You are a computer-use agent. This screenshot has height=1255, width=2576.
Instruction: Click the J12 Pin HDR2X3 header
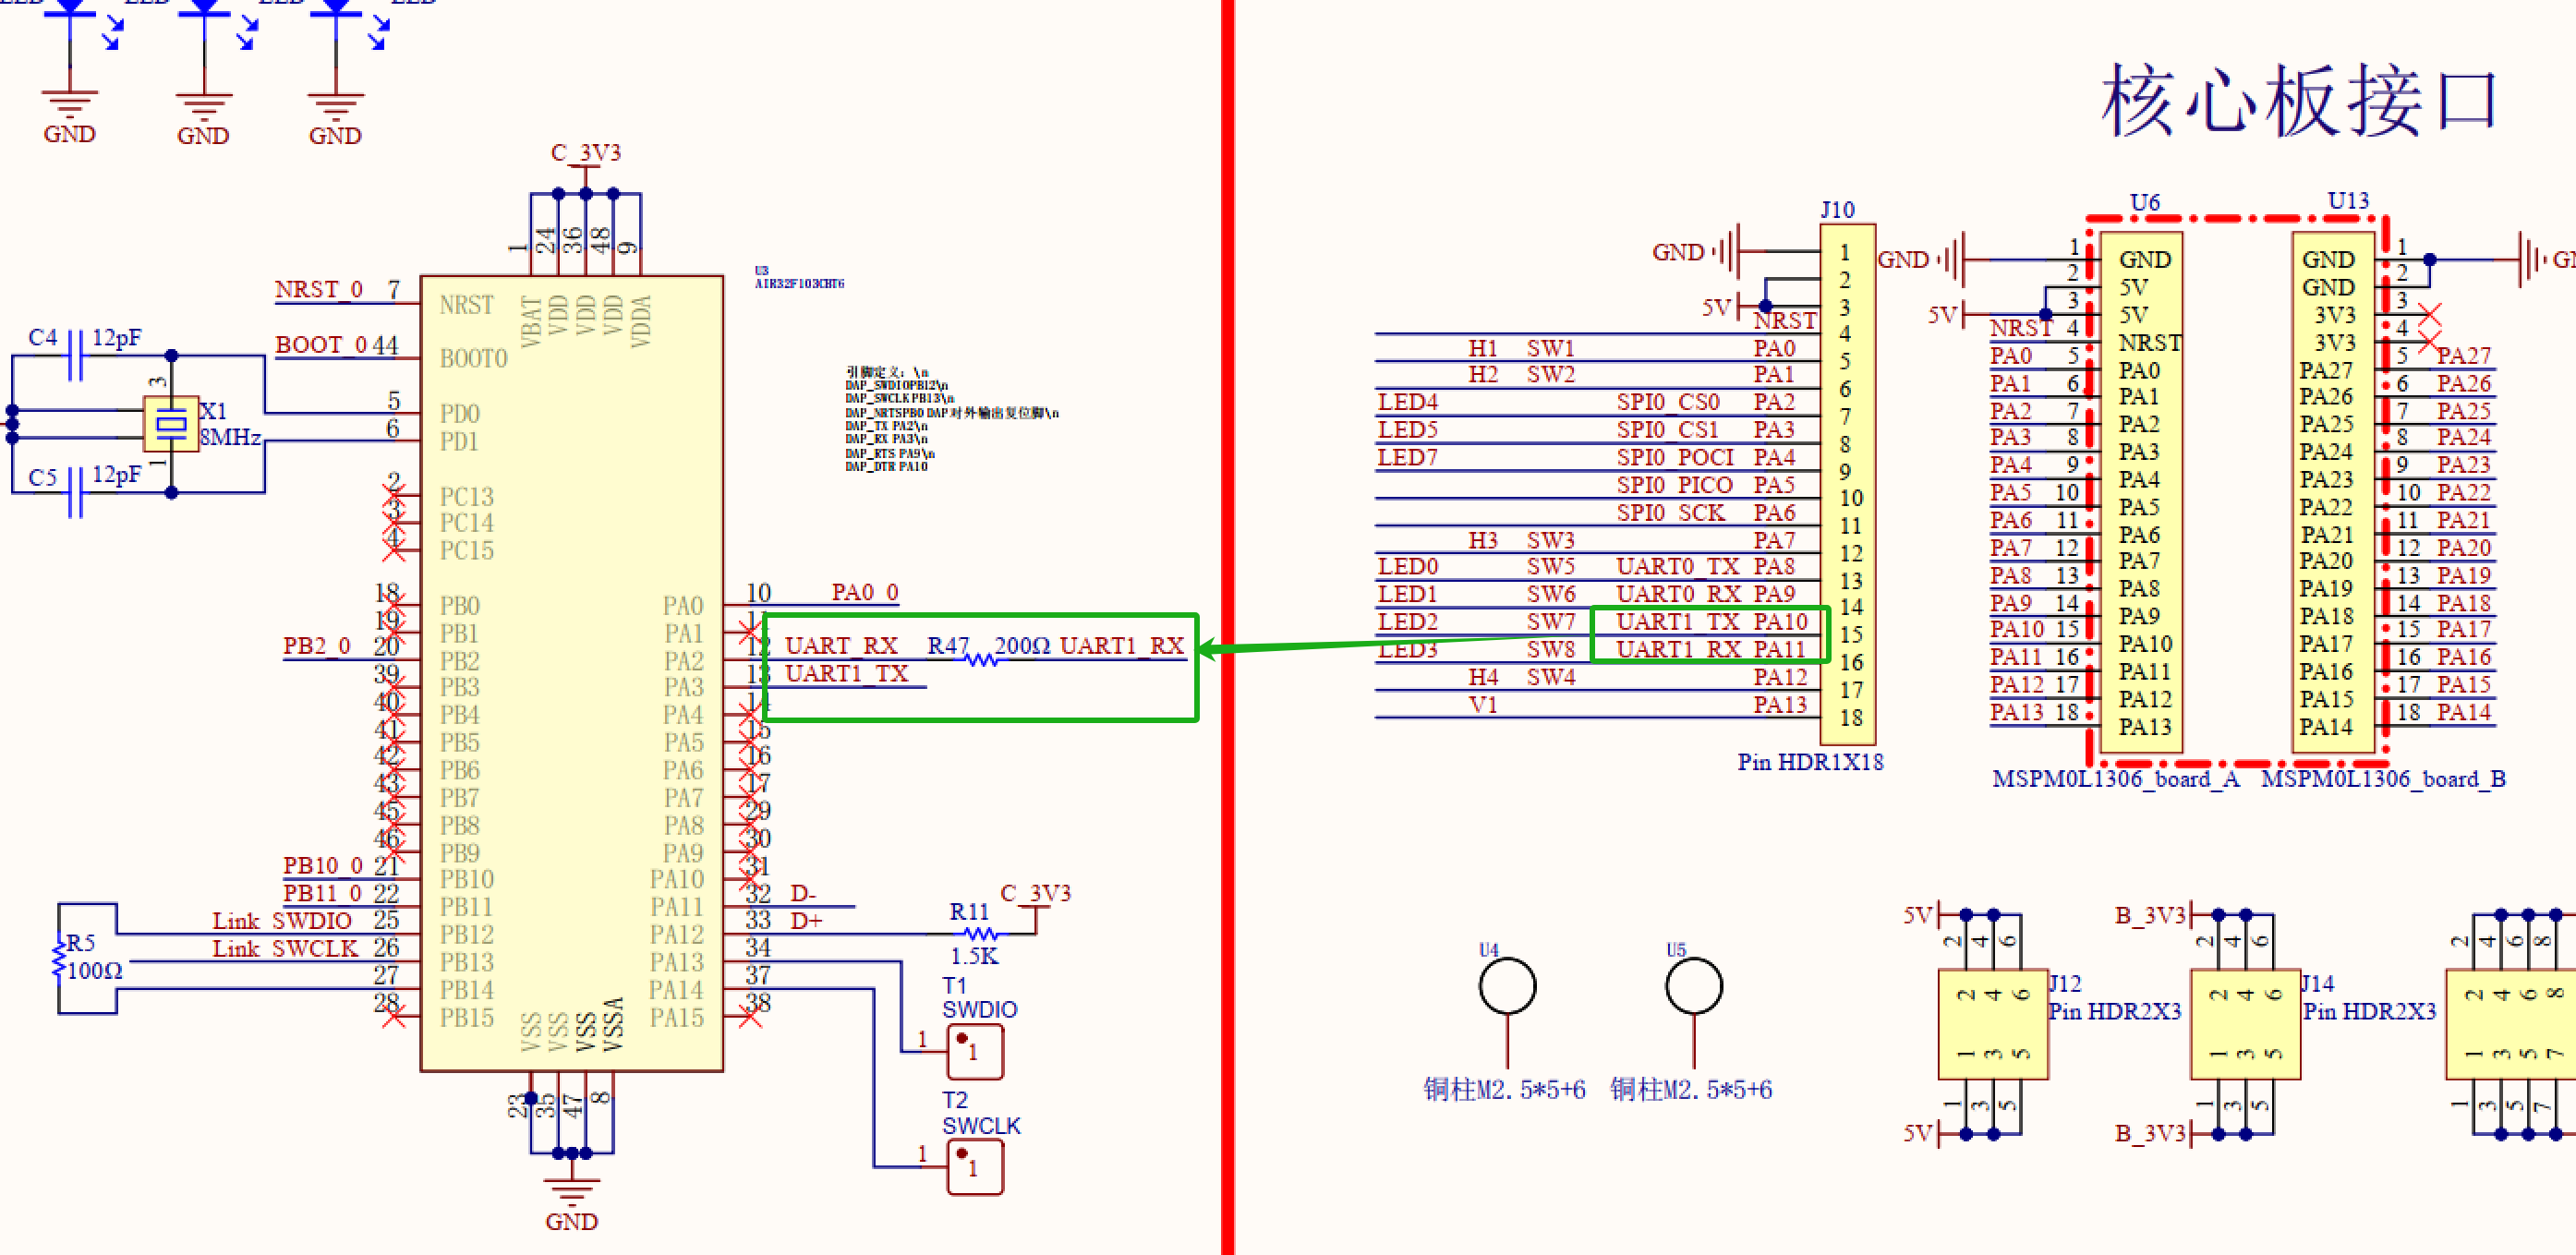[1992, 1024]
